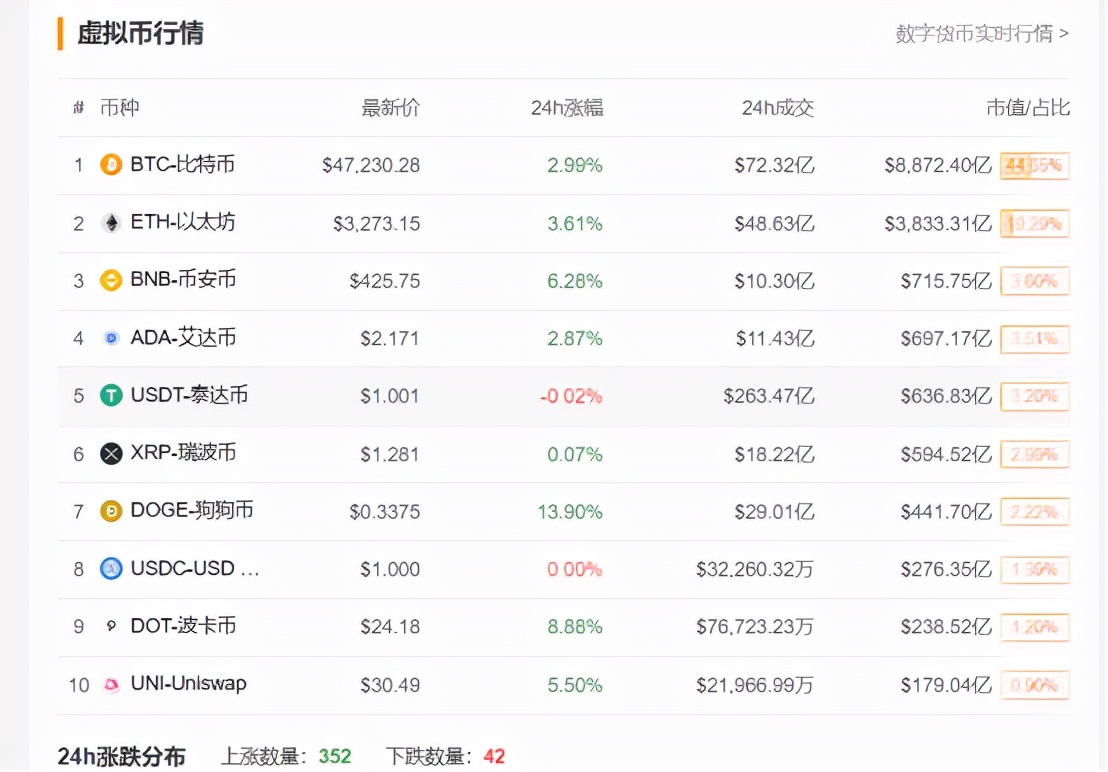
Task: Click the 6.28% change value
Action: 574,281
